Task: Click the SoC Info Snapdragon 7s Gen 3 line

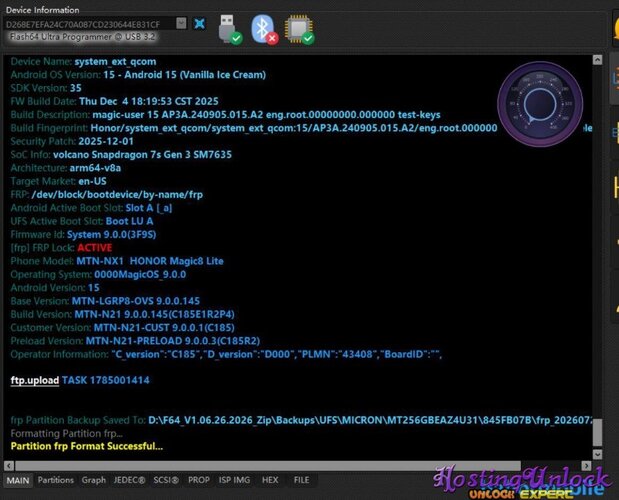Action: click(x=121, y=155)
